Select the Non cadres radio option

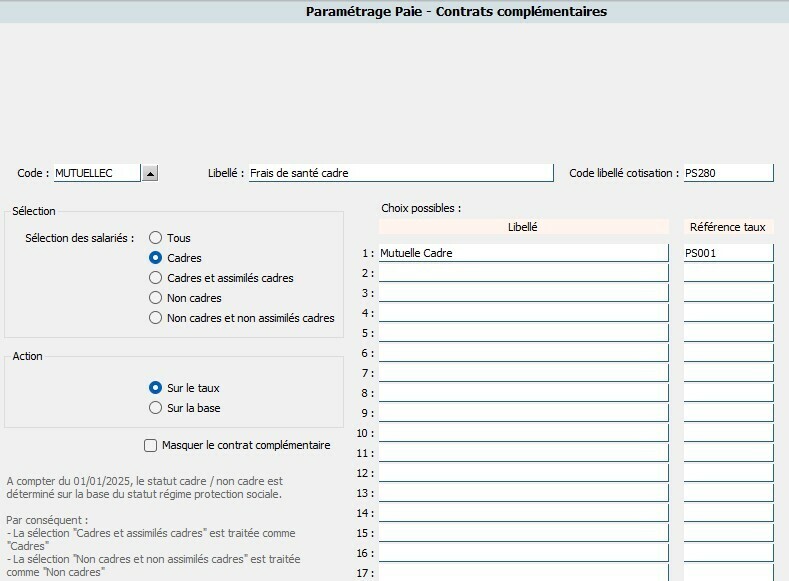tap(155, 298)
